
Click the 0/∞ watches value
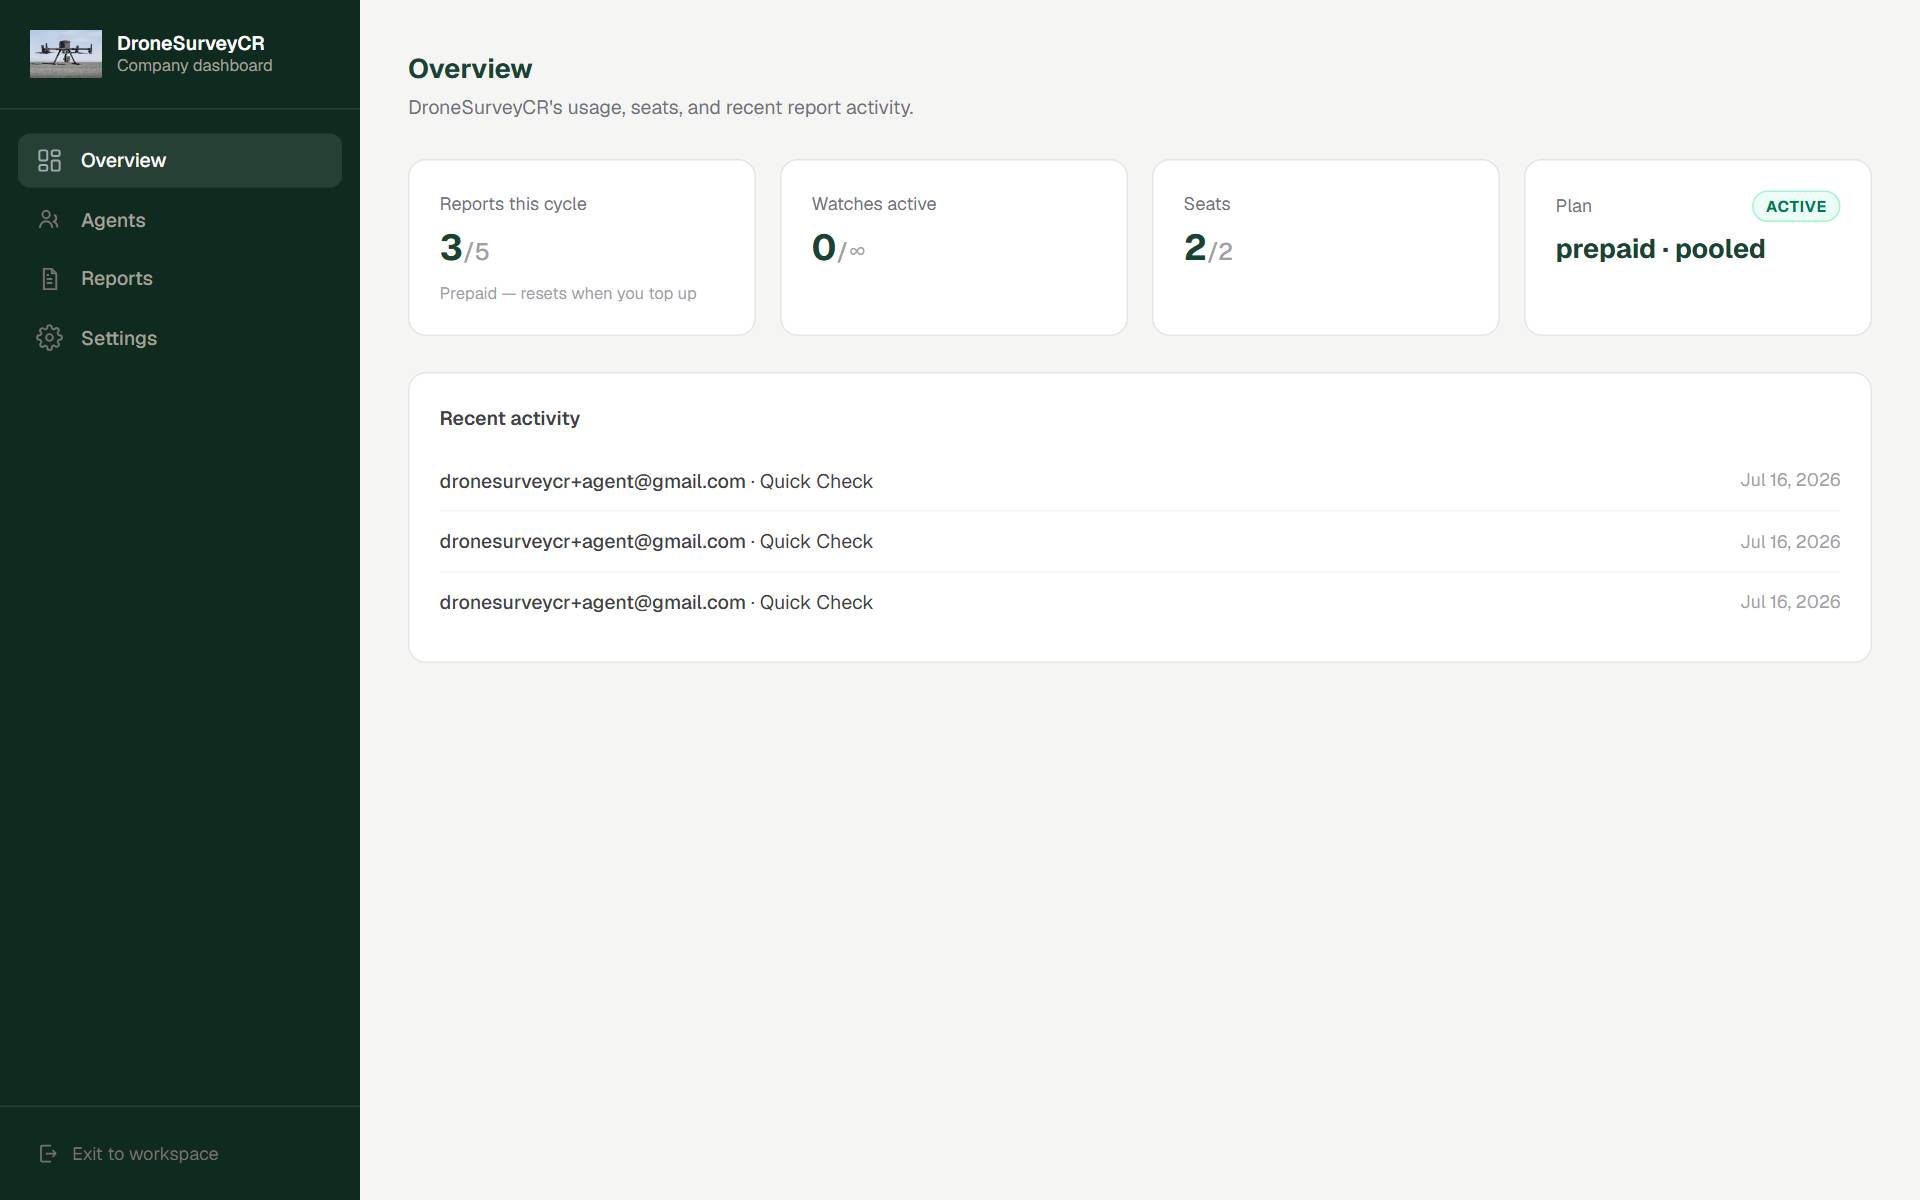839,248
